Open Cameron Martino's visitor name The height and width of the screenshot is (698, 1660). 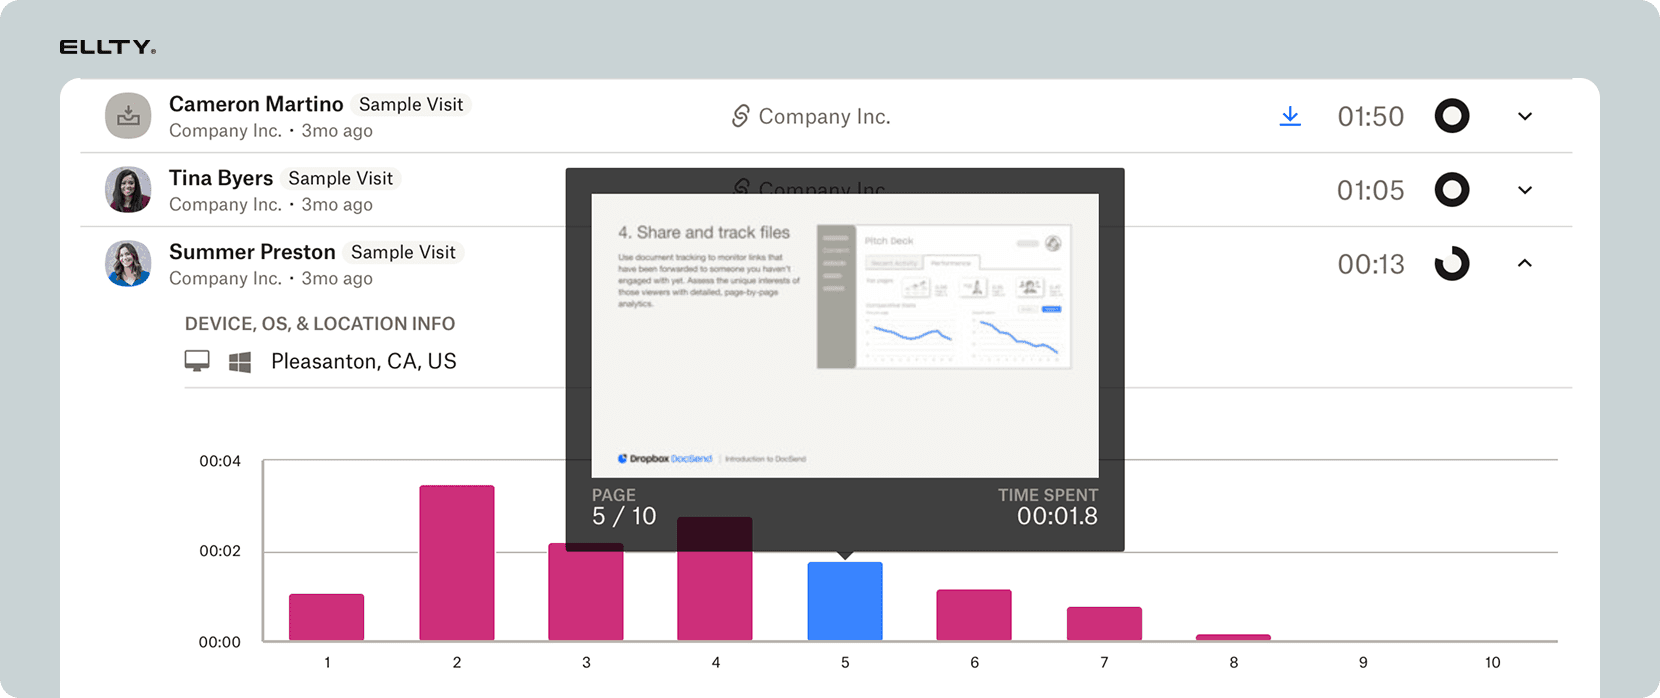(x=256, y=104)
